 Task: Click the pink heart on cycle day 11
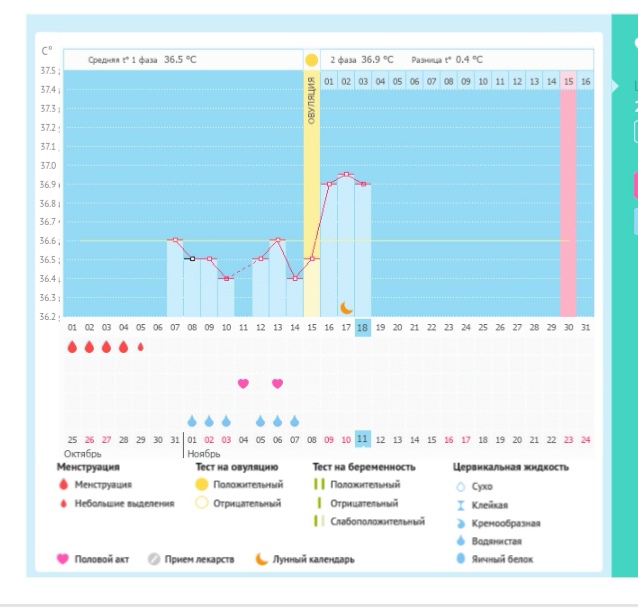click(243, 383)
